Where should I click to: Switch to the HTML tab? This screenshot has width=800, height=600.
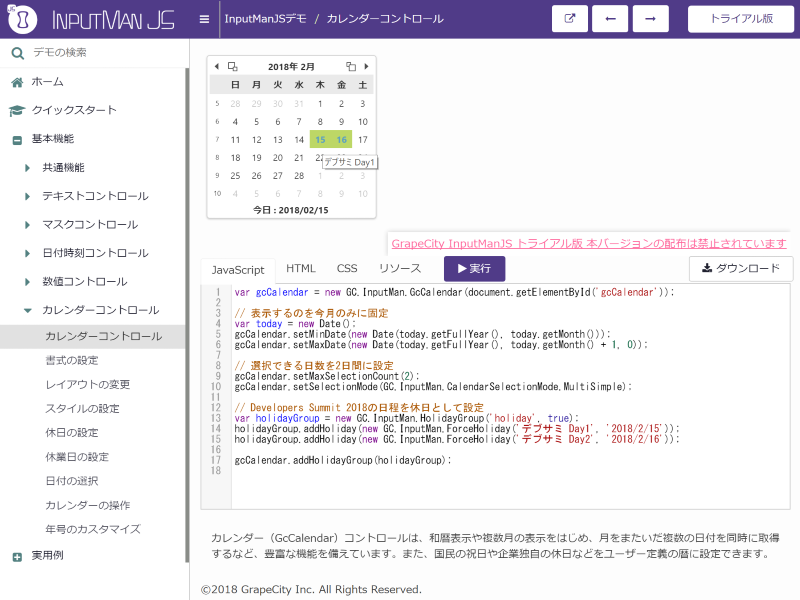(x=301, y=268)
